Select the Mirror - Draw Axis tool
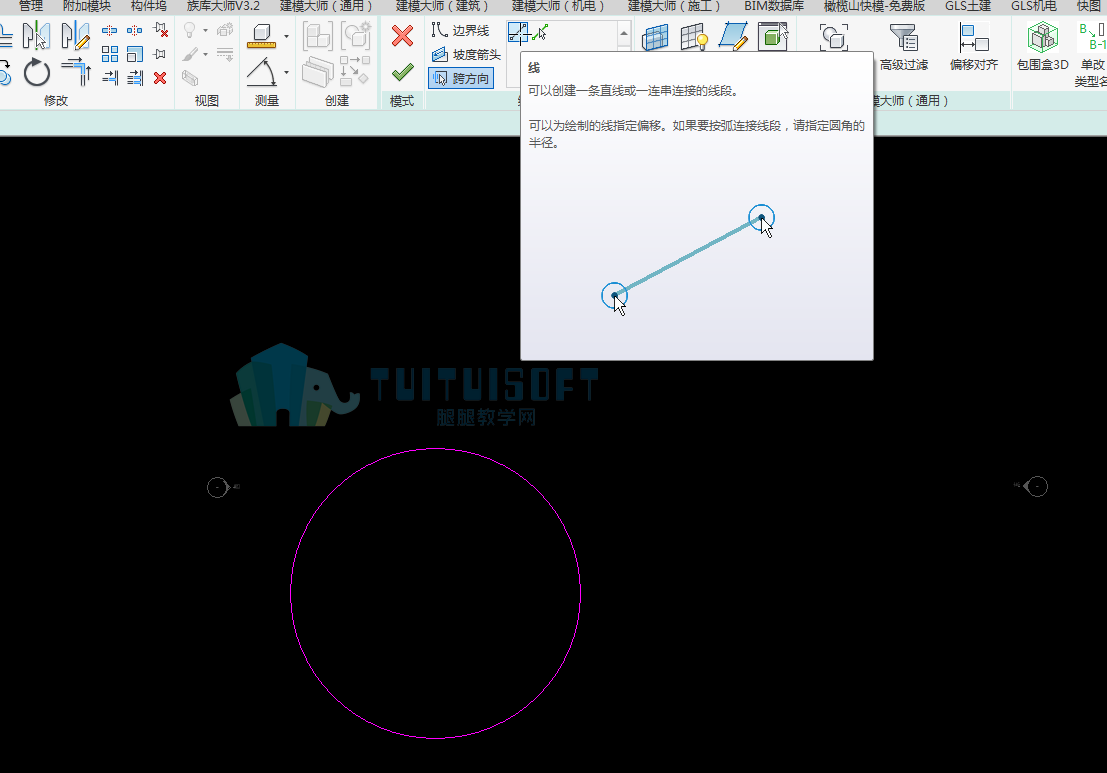This screenshot has width=1107, height=773. pos(76,36)
